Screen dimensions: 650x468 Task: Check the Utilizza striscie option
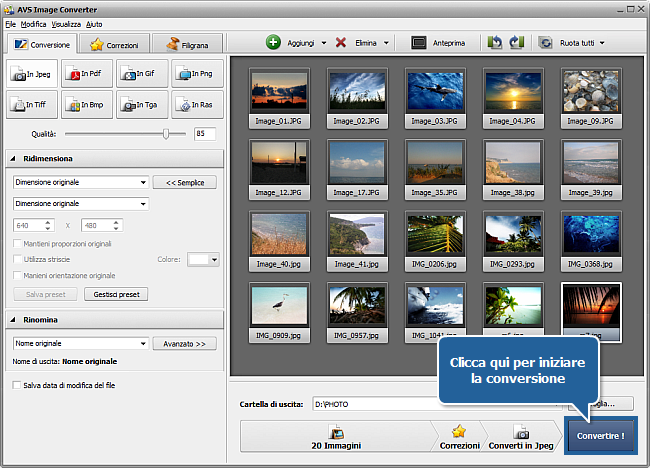pos(15,259)
